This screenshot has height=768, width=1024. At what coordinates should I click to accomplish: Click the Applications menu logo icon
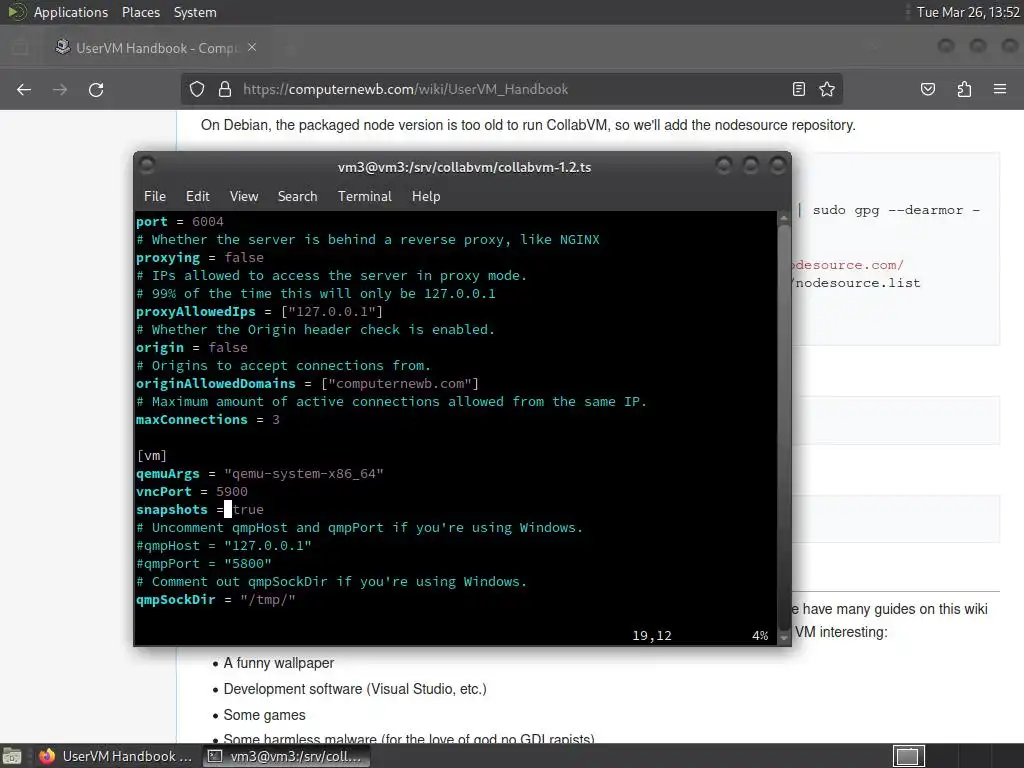[x=16, y=12]
